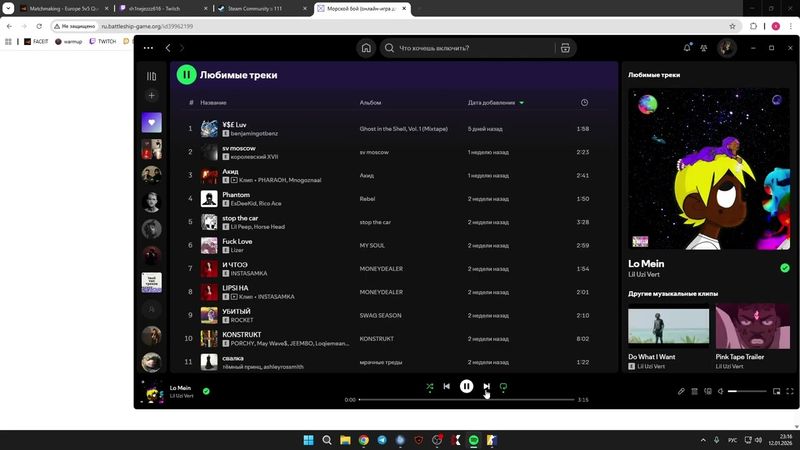
Task: Click the volume slider in player bar
Action: (745, 392)
